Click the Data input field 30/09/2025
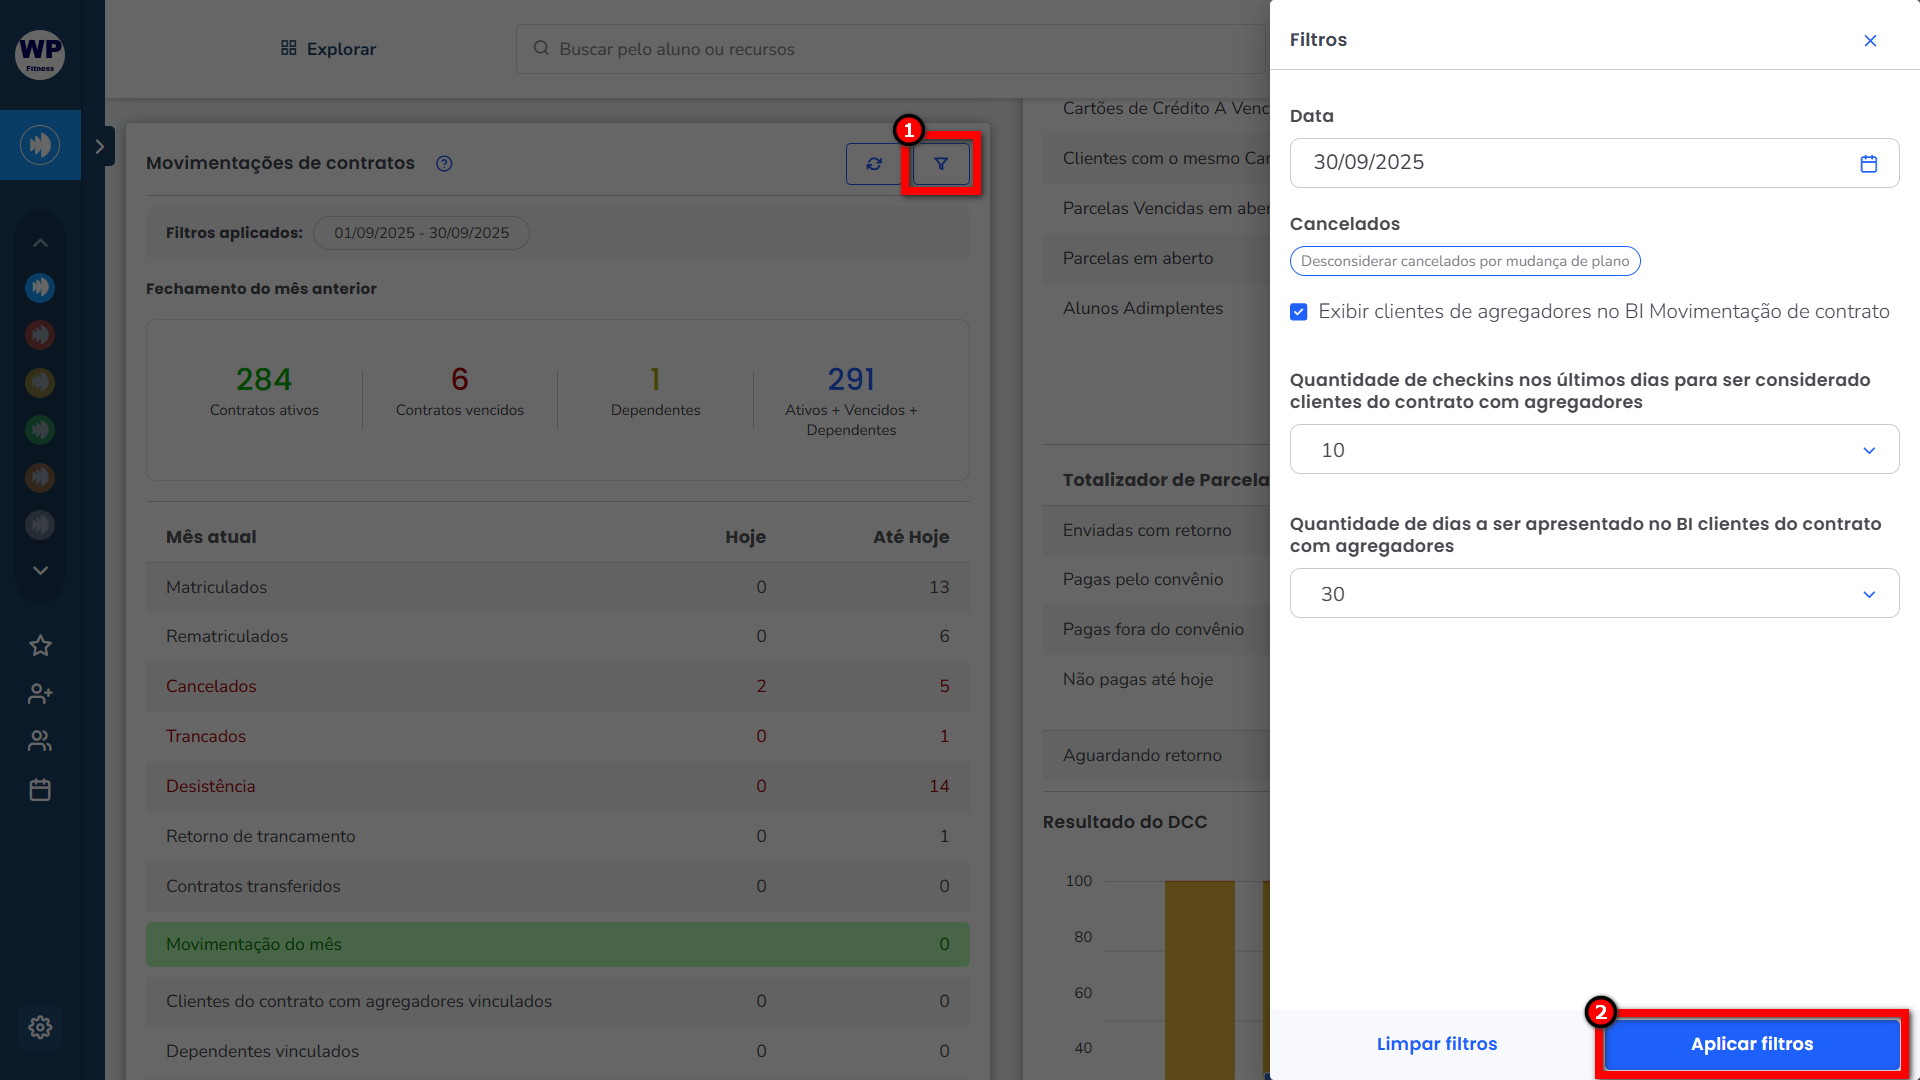 [1570, 163]
